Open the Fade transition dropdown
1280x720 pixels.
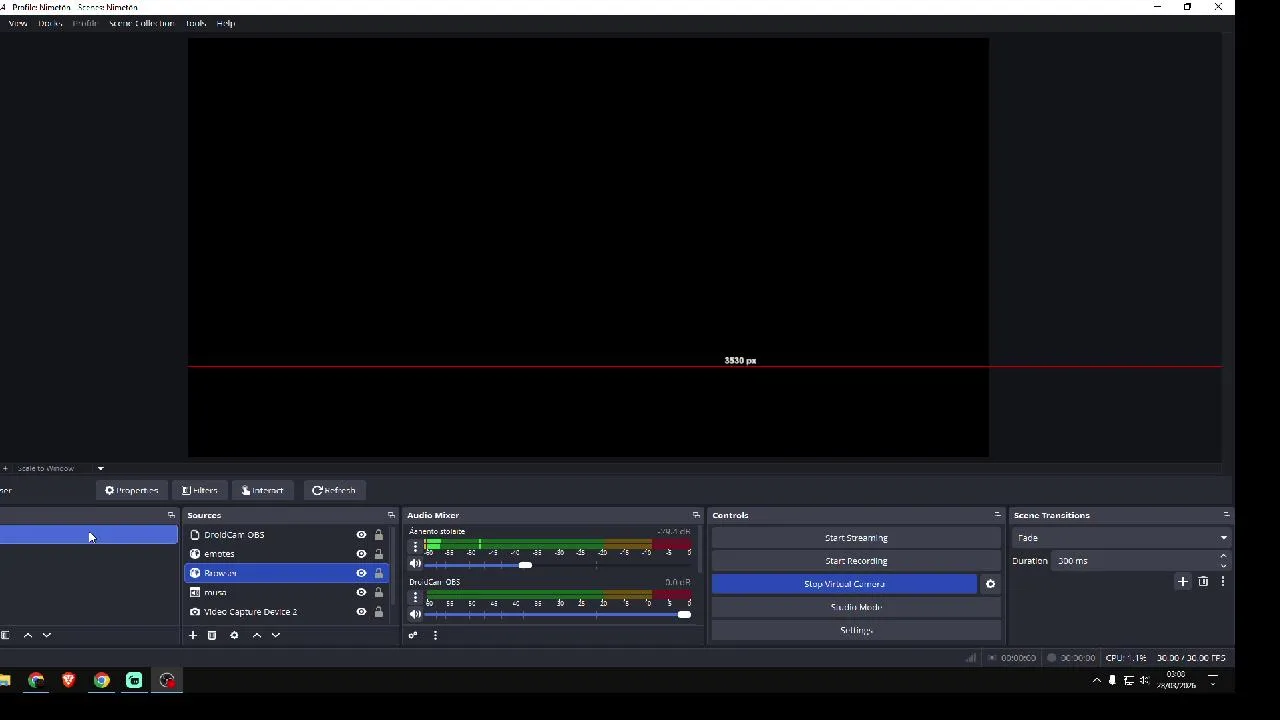pyautogui.click(x=1120, y=538)
